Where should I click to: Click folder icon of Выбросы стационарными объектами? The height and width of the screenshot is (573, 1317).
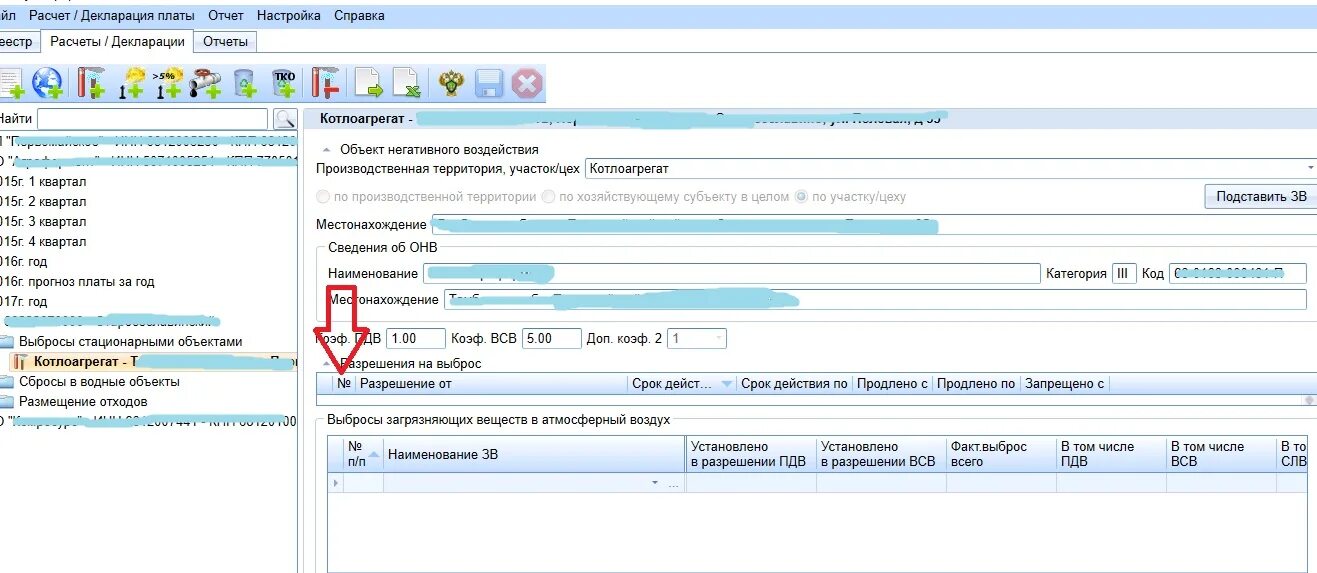pos(6,342)
